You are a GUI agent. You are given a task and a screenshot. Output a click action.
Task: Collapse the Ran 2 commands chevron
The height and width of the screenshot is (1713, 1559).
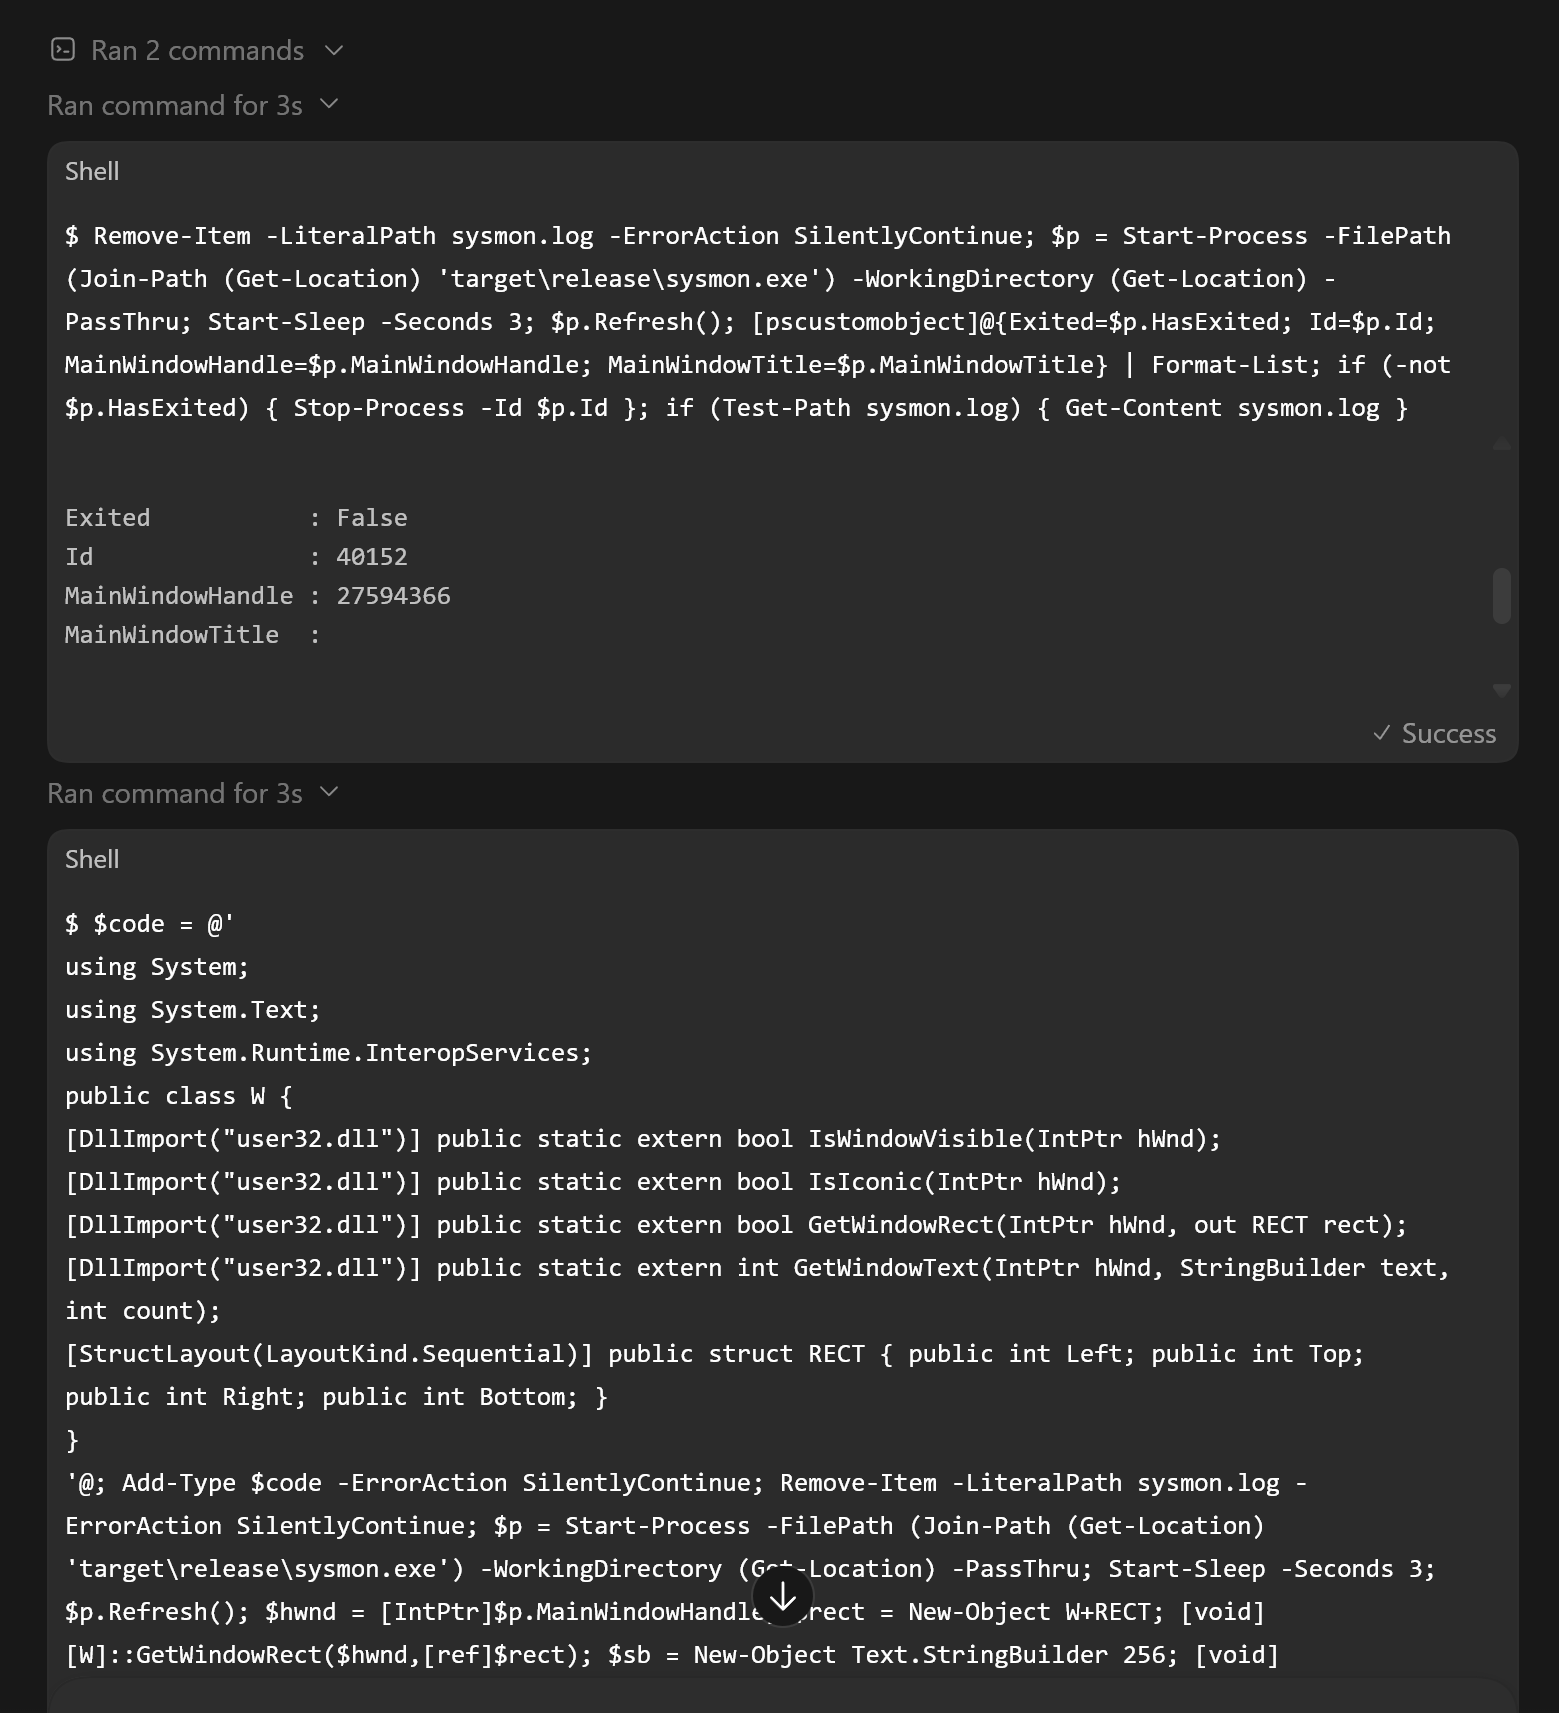(x=334, y=51)
